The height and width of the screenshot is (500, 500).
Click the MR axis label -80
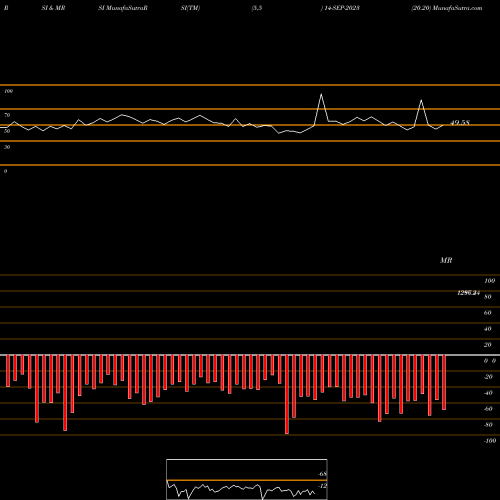pos(488,425)
